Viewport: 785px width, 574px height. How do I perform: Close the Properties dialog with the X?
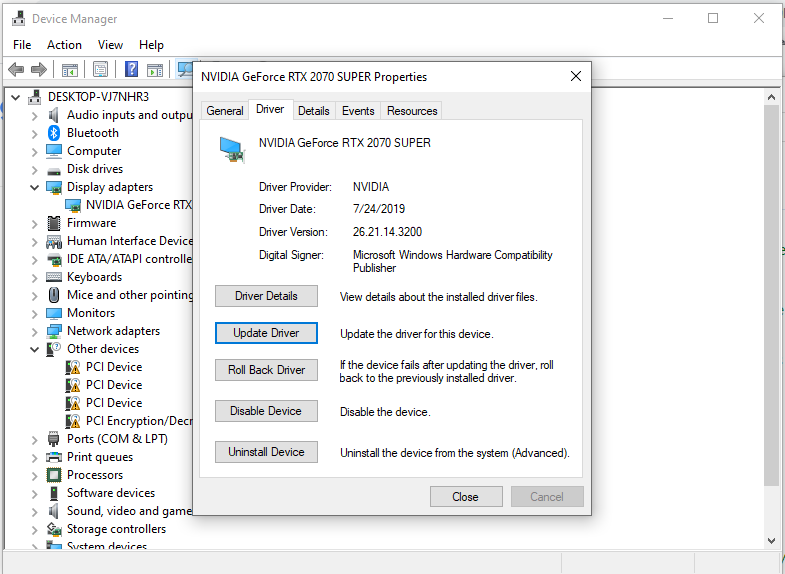click(x=576, y=76)
